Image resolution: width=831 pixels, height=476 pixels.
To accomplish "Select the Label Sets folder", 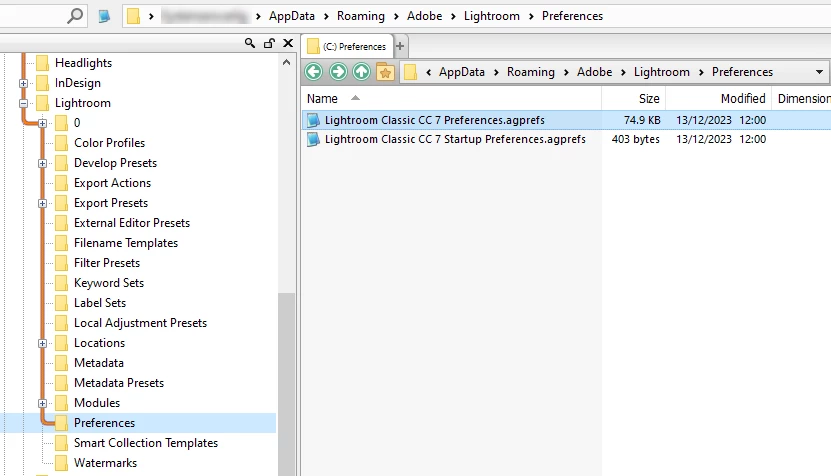I will pos(100,303).
